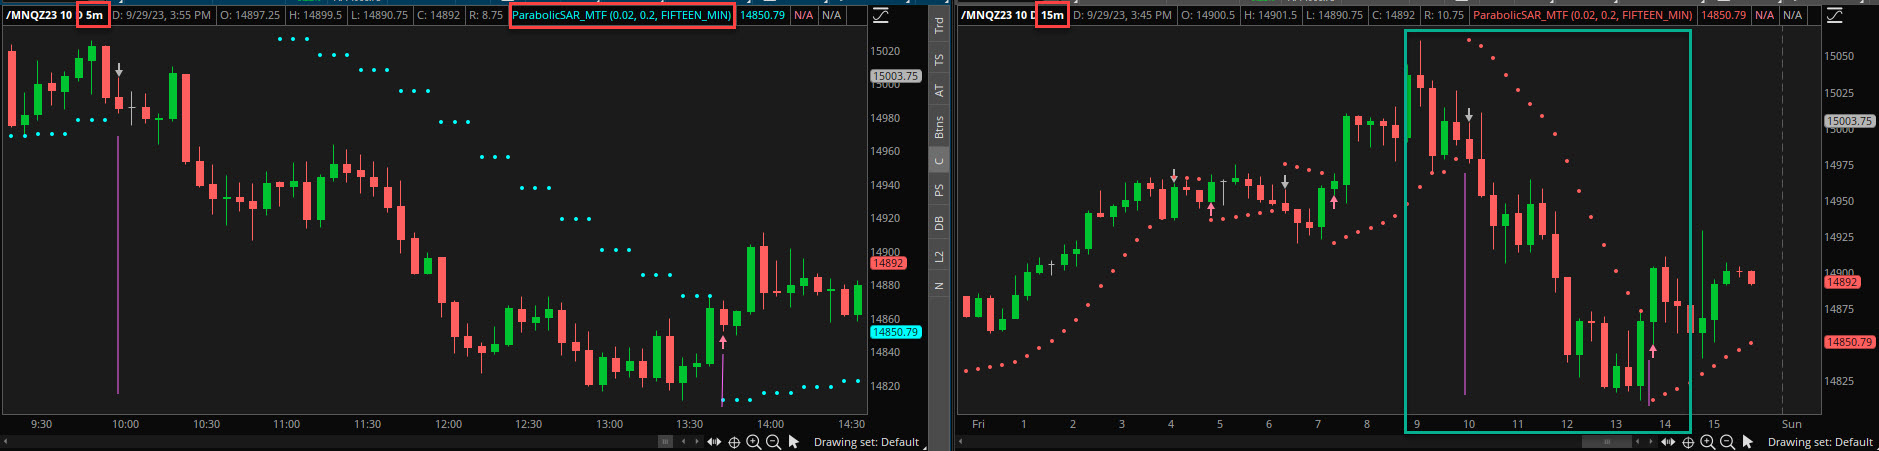Zoom out on the right 15m chart
1879x451 pixels.
click(1727, 442)
